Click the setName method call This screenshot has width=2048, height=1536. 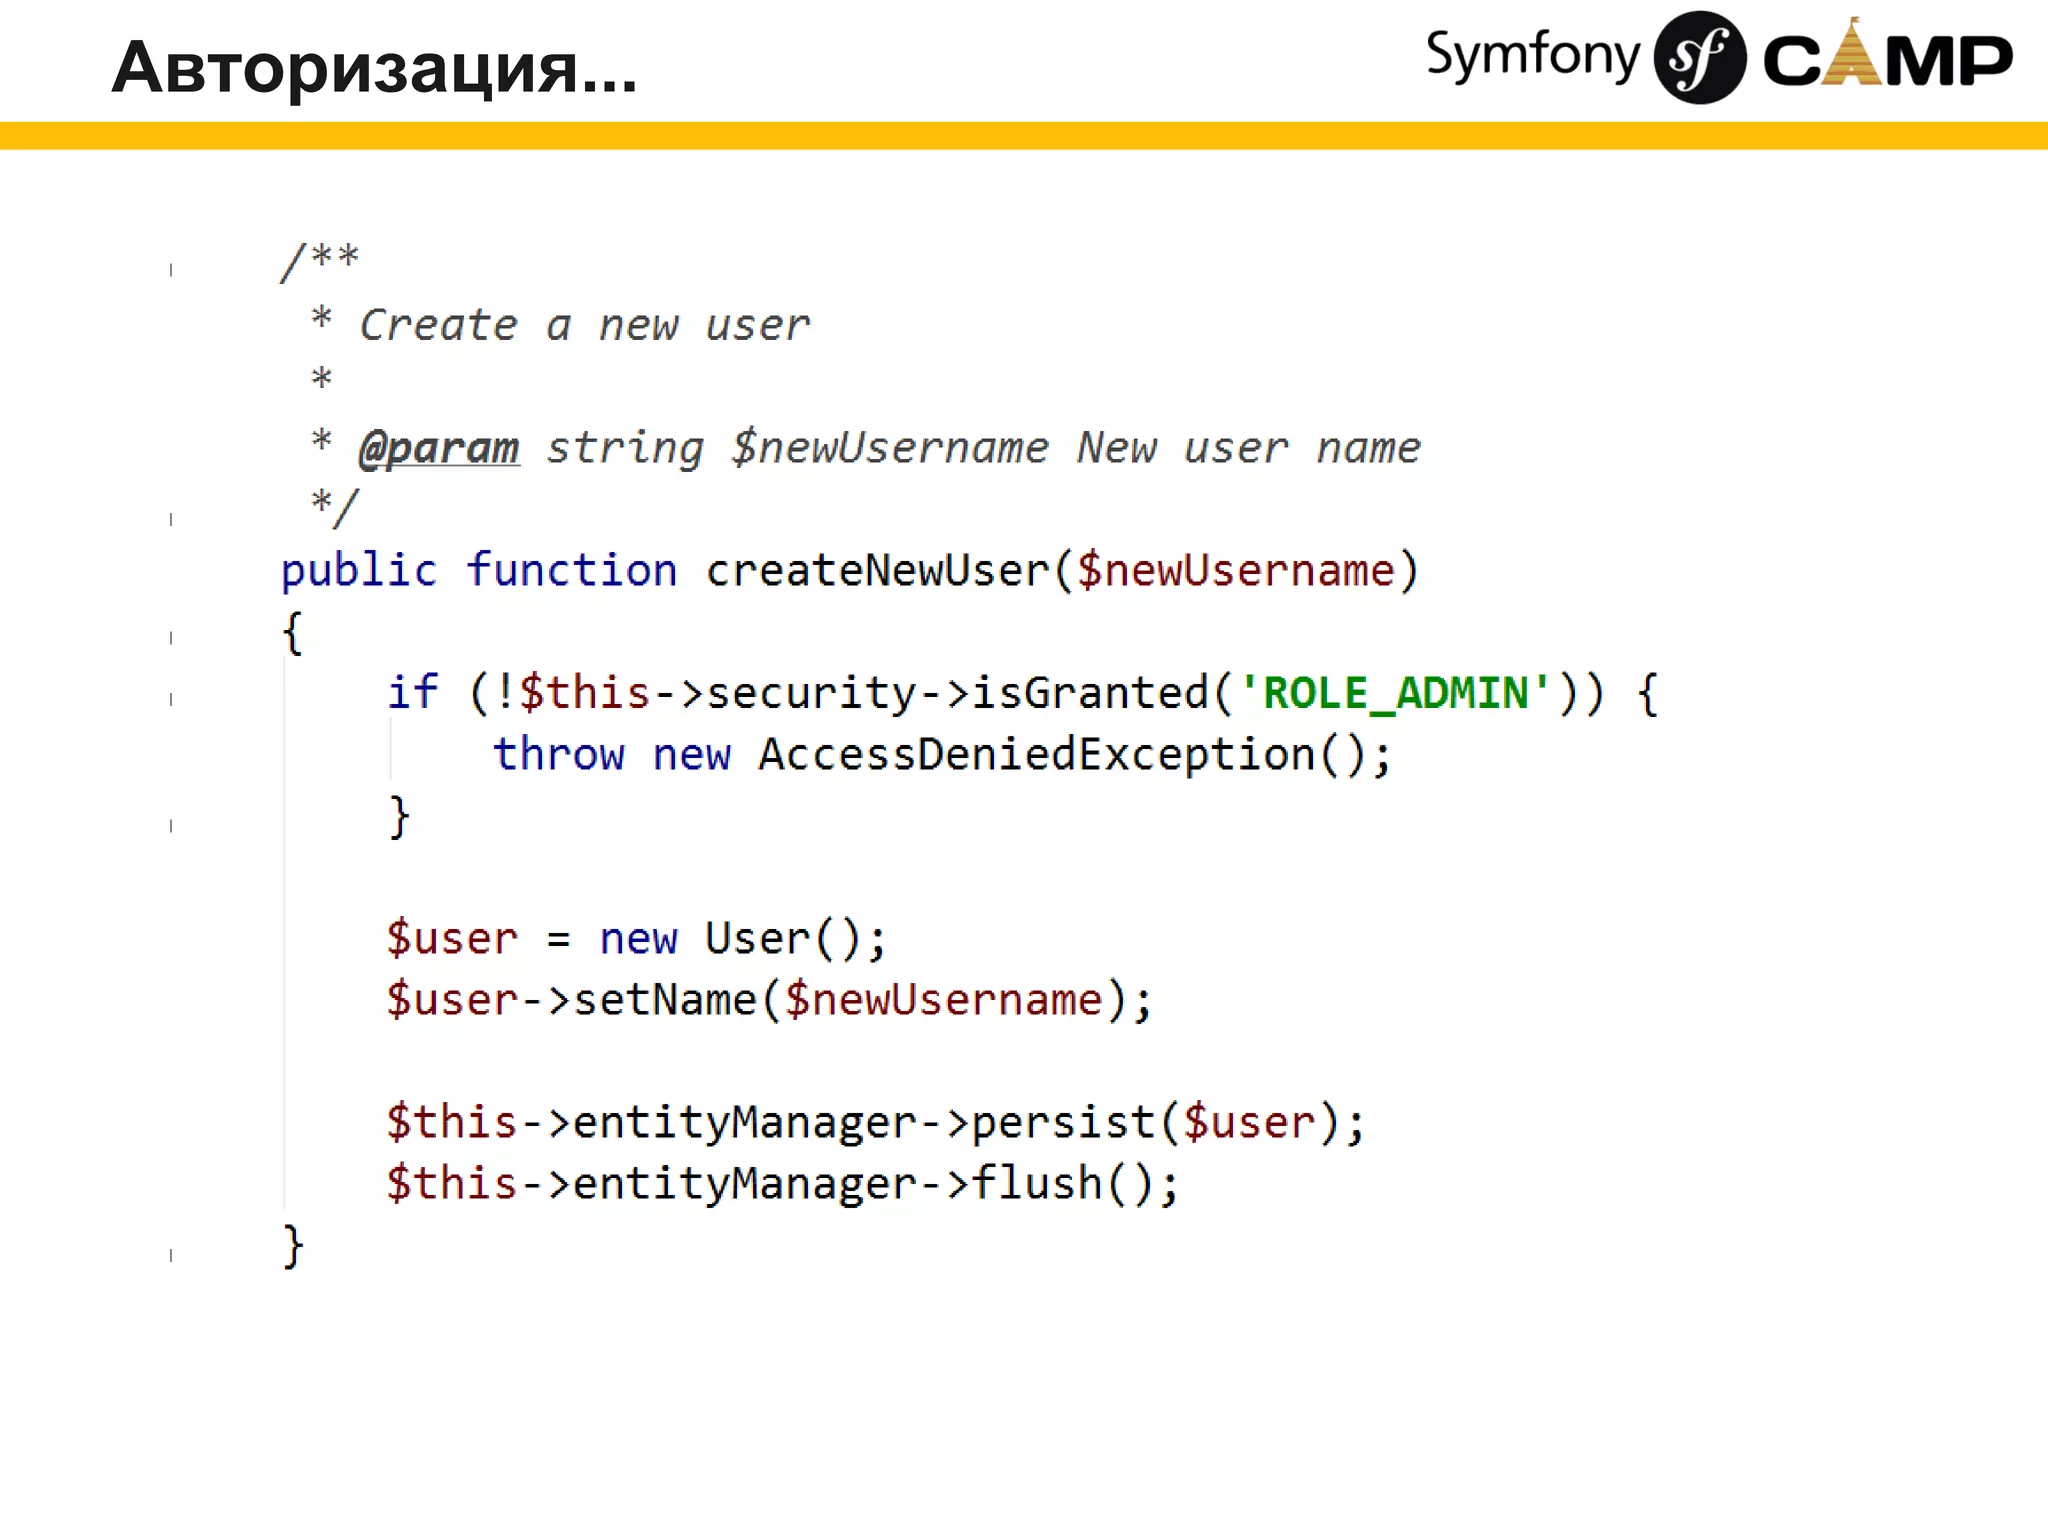point(665,1000)
